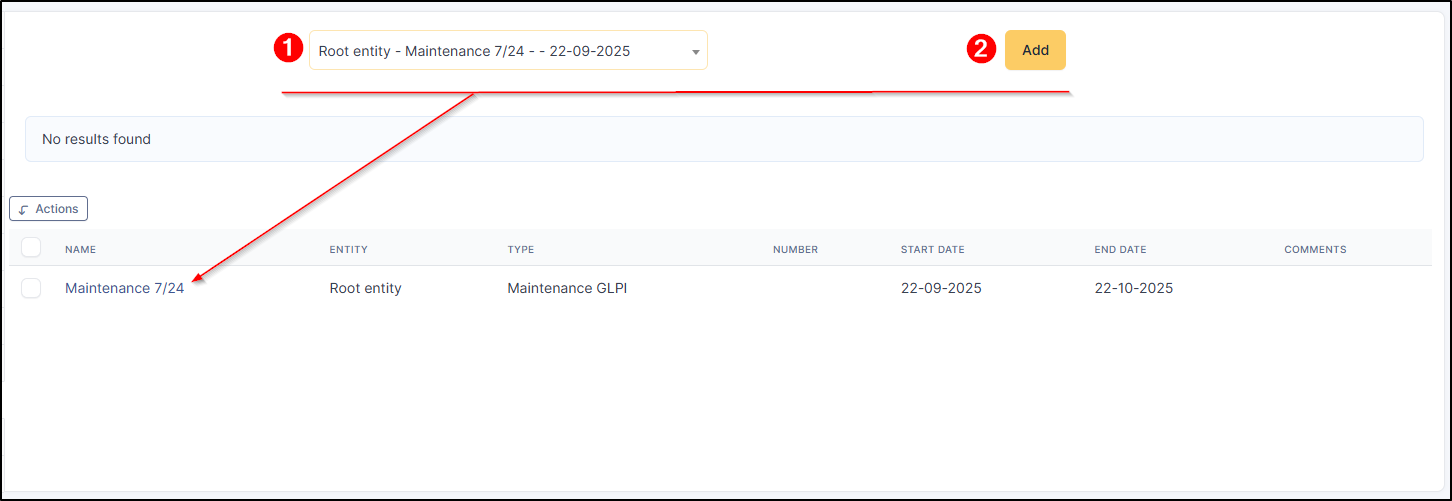This screenshot has height=501, width=1452.
Task: Check the Maintenance 7/24 row checkbox
Action: click(31, 288)
